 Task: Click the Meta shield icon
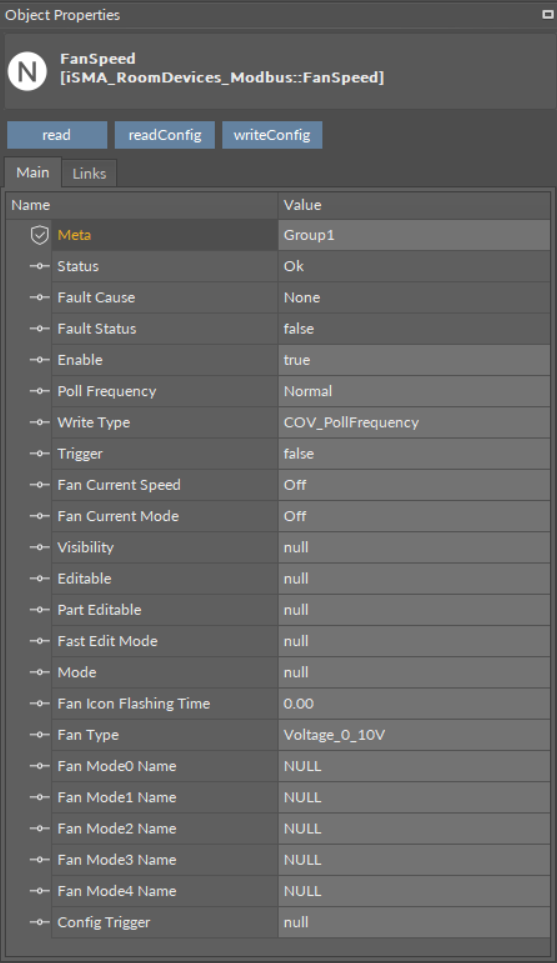(x=40, y=235)
